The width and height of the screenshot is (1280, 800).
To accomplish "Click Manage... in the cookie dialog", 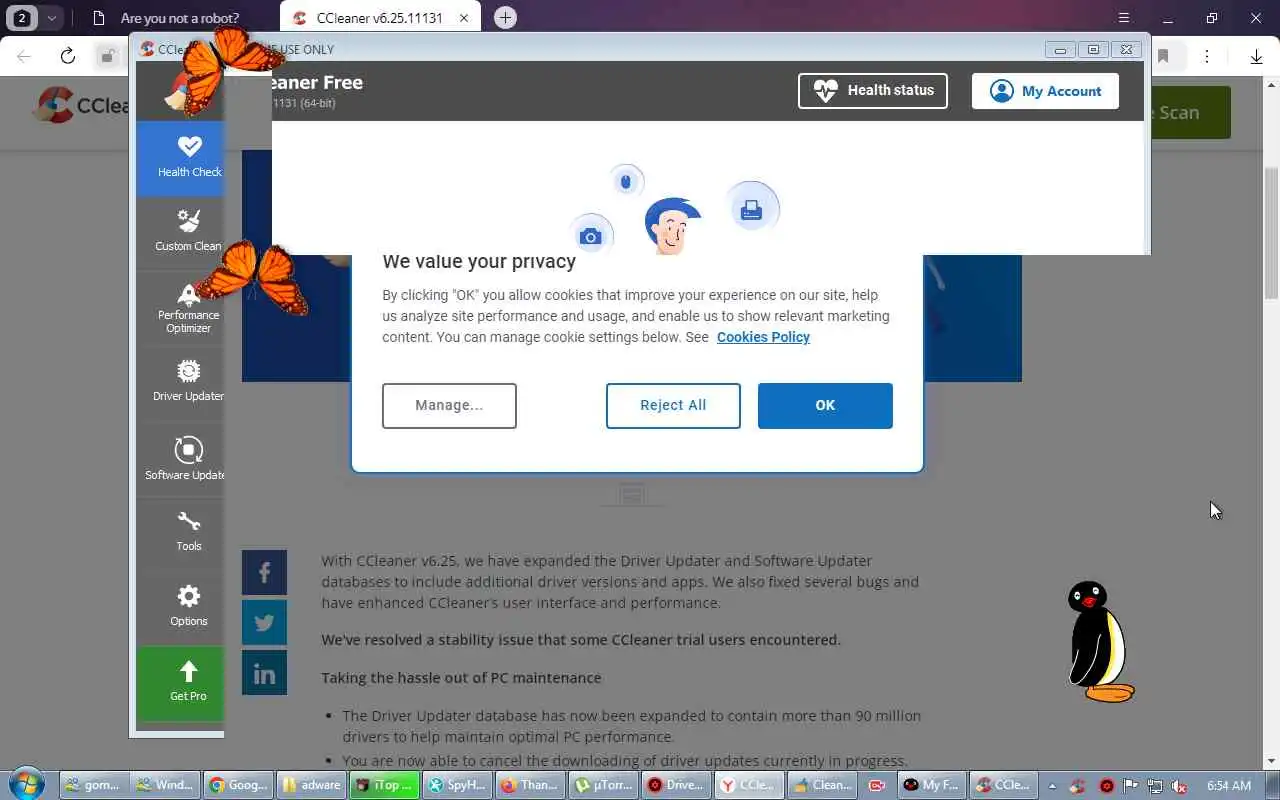I will pos(449,405).
